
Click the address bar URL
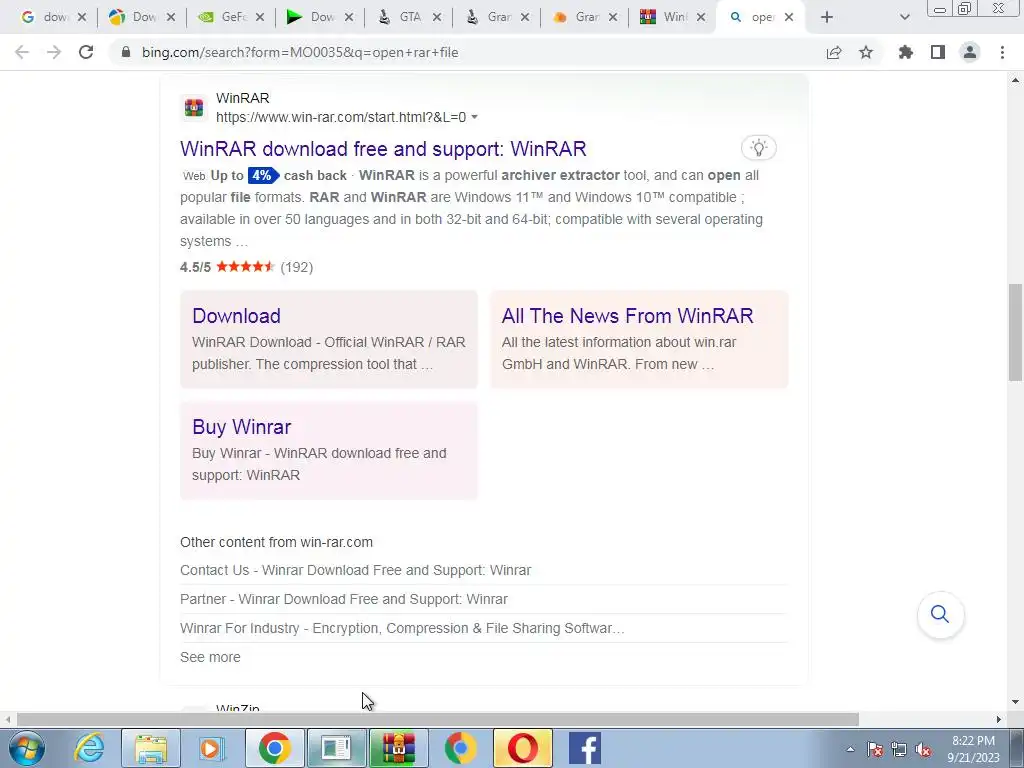[x=300, y=52]
